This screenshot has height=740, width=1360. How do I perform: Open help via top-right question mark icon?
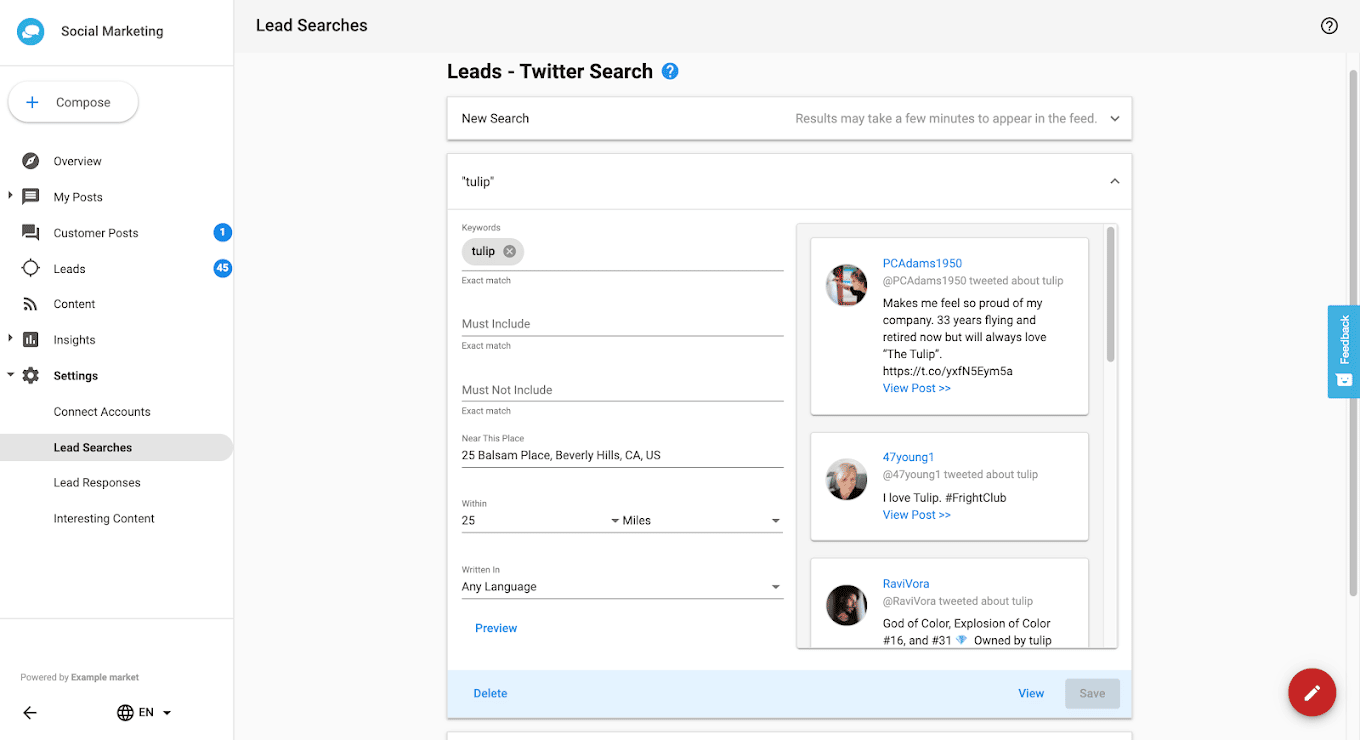click(x=1329, y=26)
